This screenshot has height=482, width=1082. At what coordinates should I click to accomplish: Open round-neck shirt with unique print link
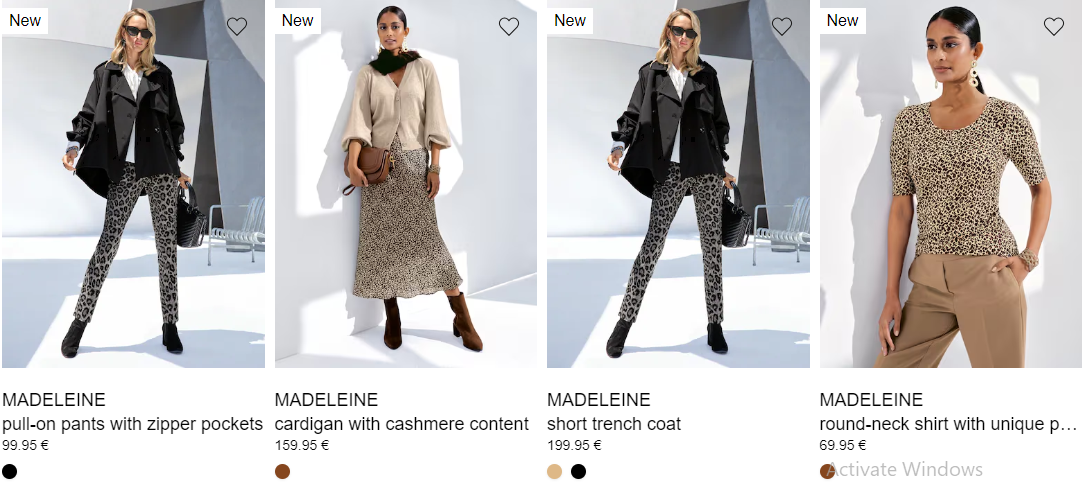[948, 423]
